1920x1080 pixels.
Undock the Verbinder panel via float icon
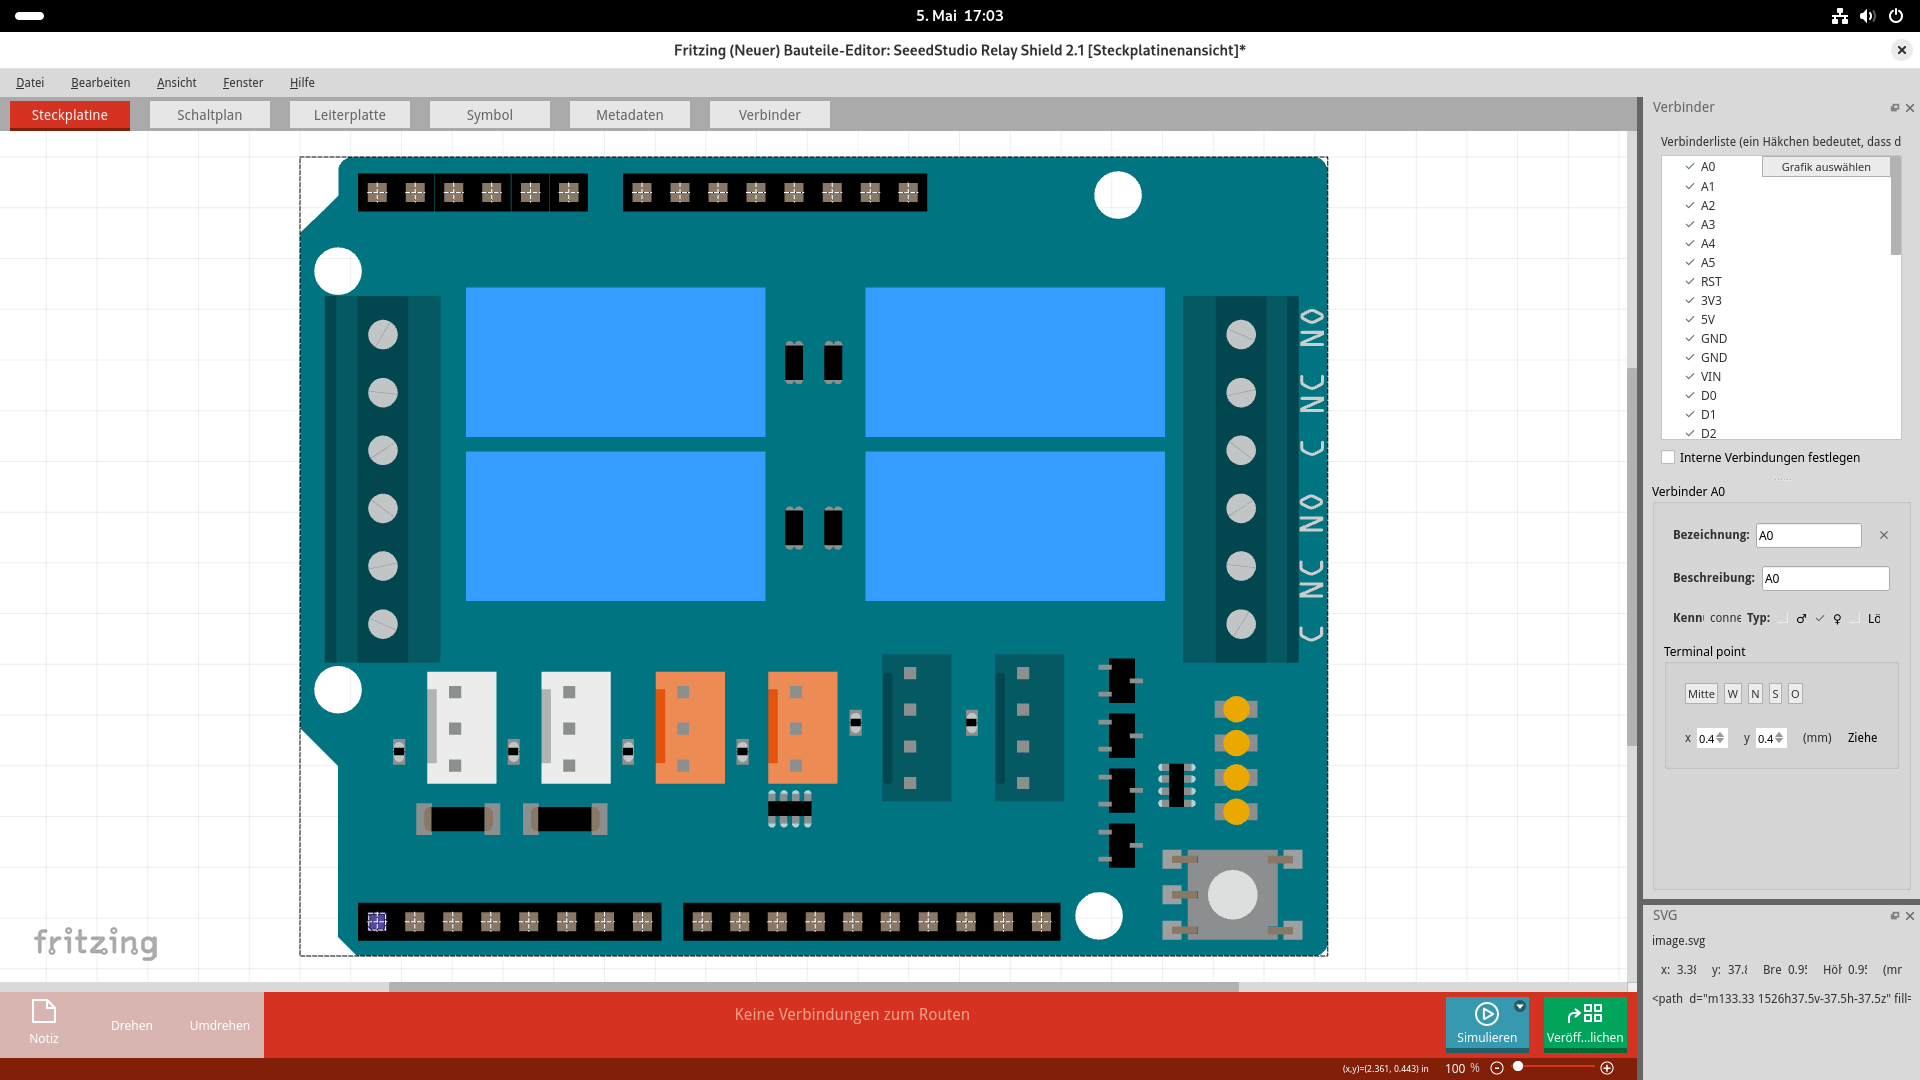point(1894,108)
